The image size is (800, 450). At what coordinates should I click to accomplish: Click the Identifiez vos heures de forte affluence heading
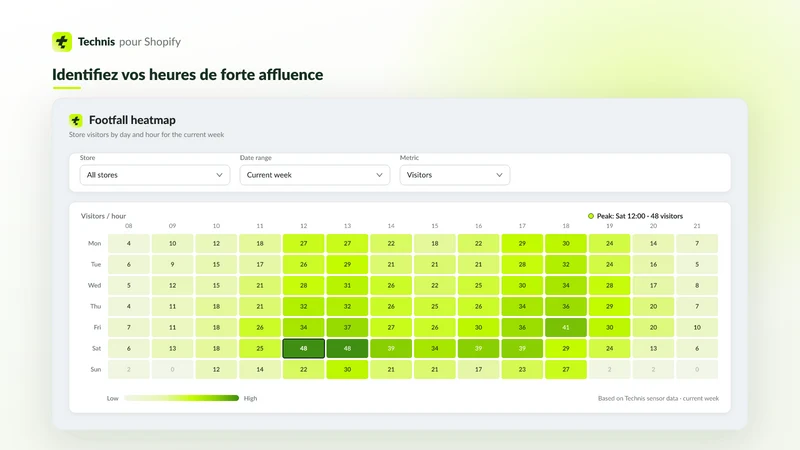click(x=188, y=74)
